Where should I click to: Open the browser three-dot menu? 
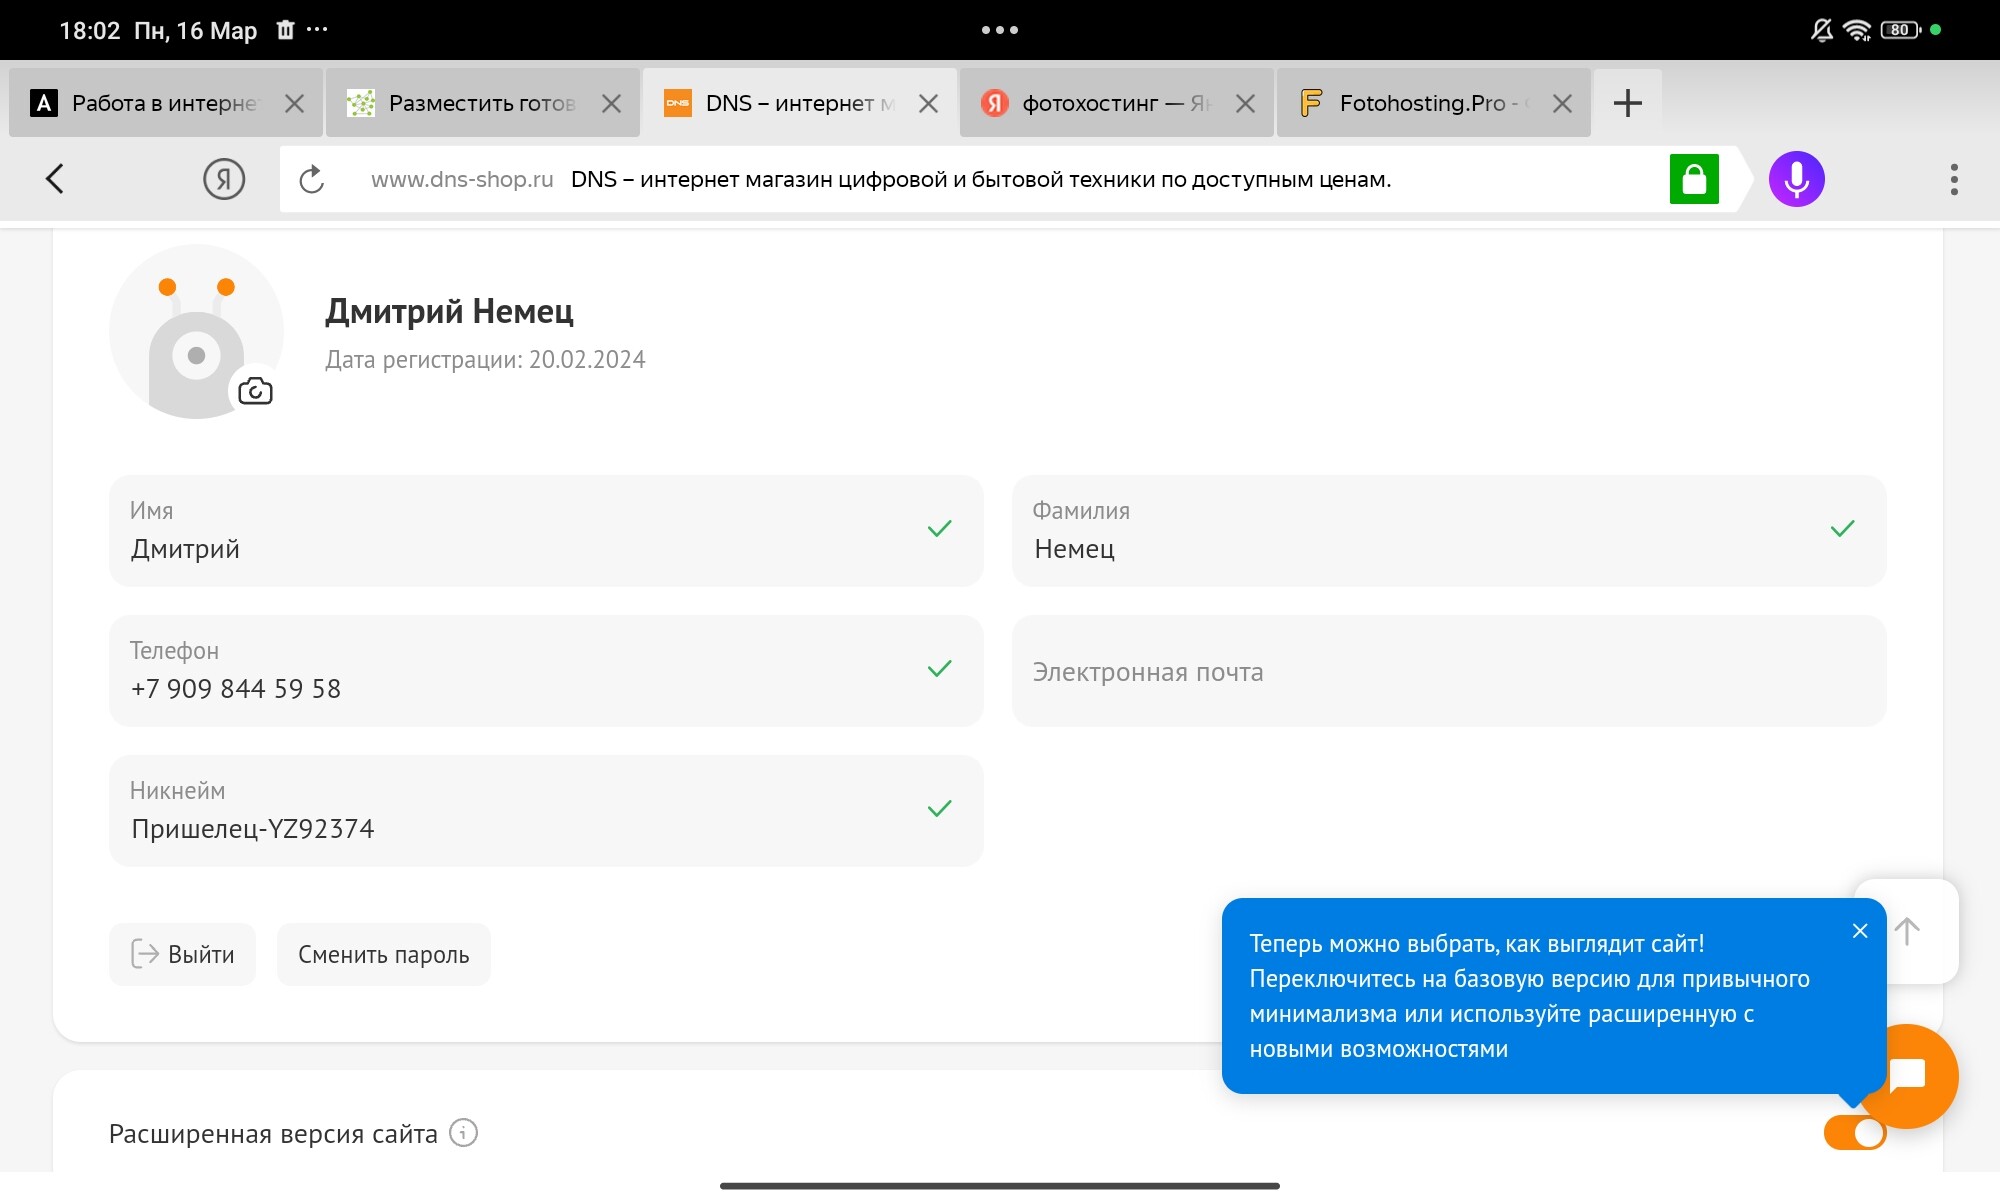click(x=1953, y=179)
